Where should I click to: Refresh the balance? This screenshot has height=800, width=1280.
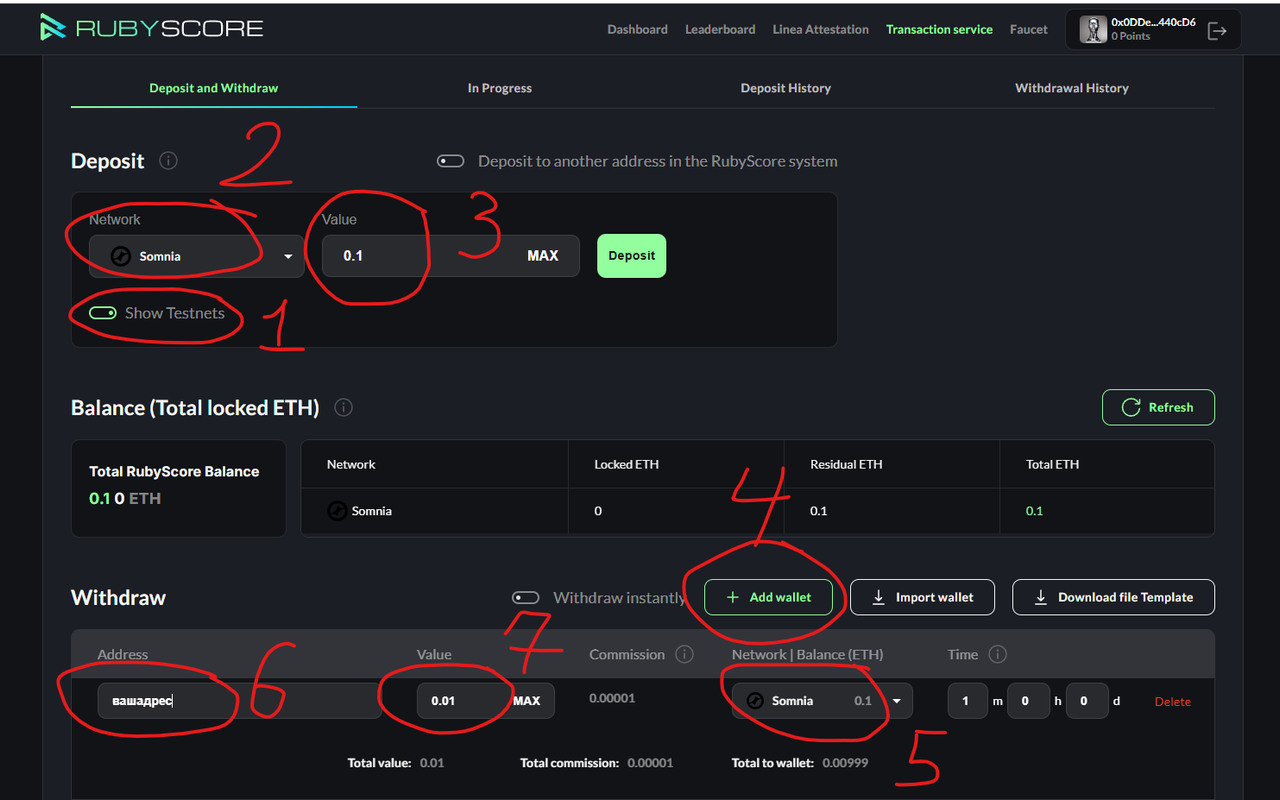1158,407
